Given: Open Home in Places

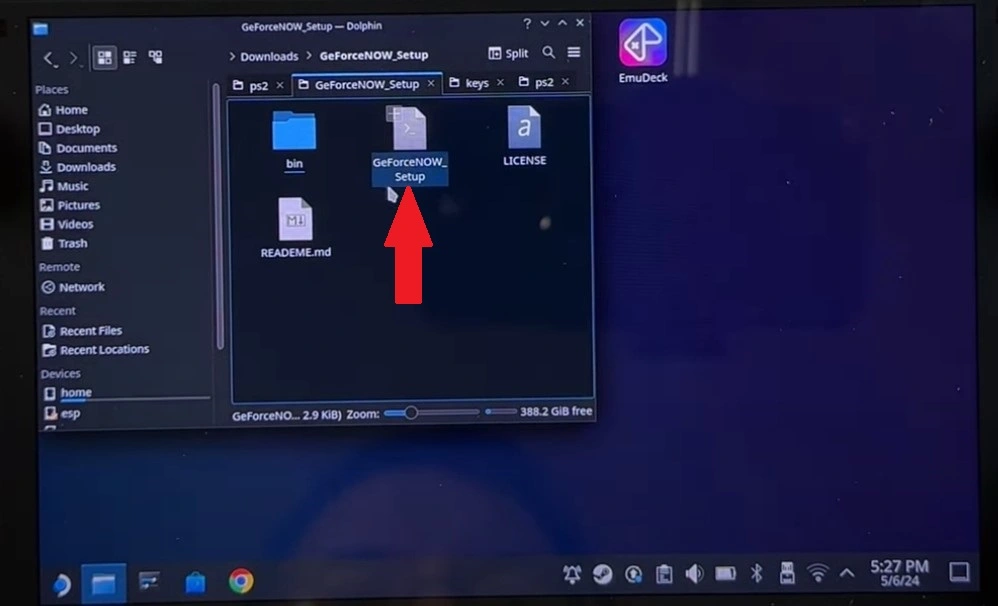Looking at the screenshot, I should point(63,110).
